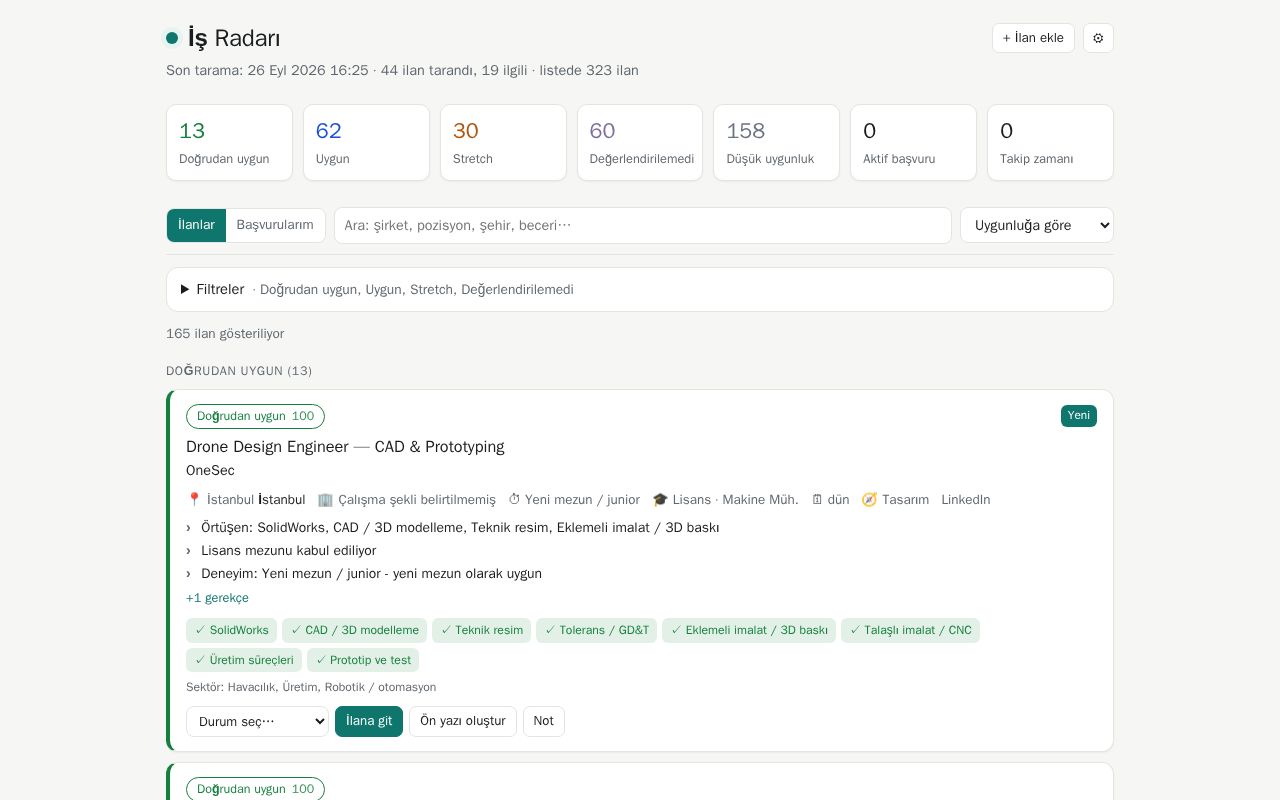
Task: Click the building icon for work type
Action: pos(325,500)
